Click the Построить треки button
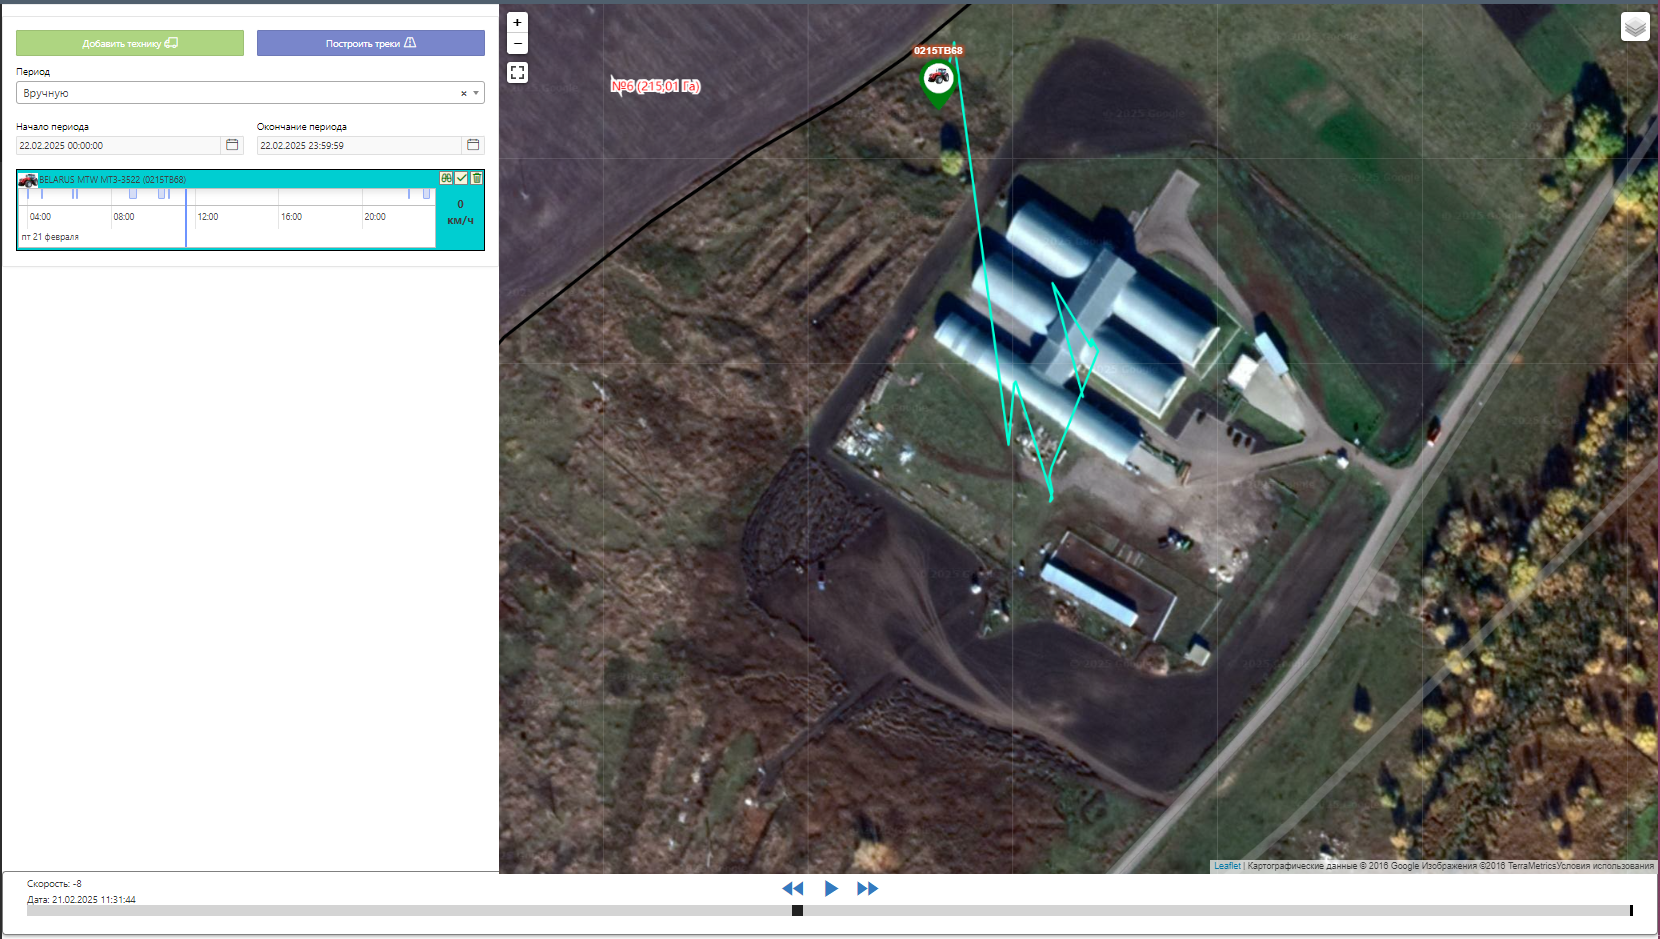This screenshot has width=1660, height=939. coord(370,43)
